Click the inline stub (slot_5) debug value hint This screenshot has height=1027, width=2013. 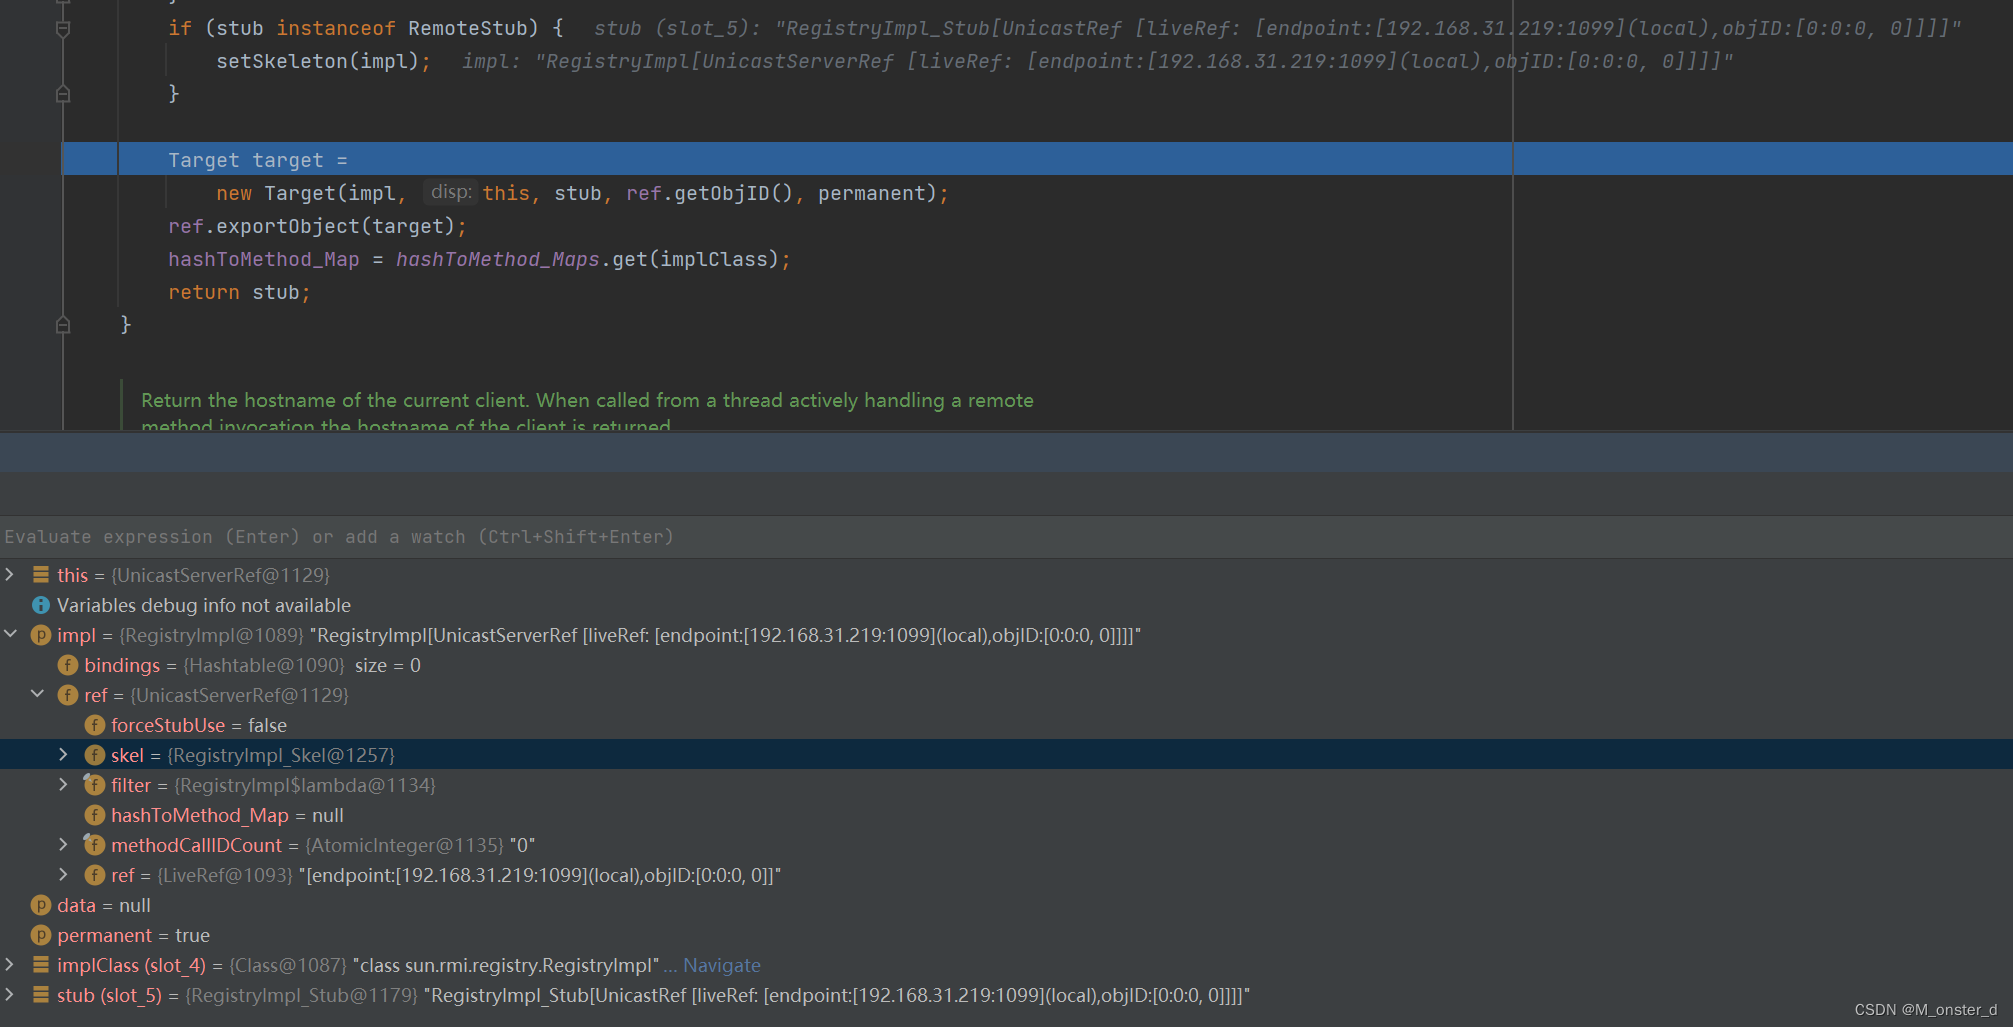coord(1277,28)
